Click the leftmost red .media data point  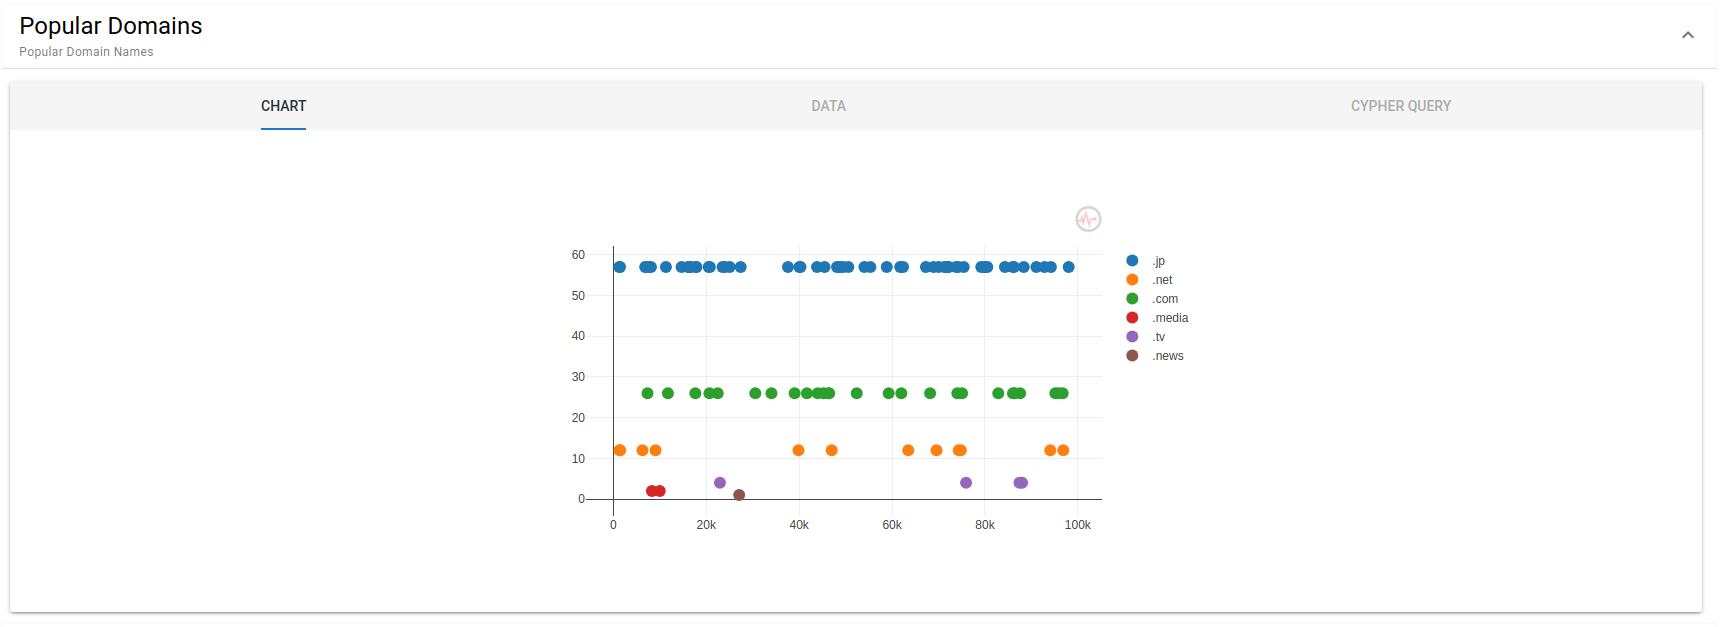(651, 491)
